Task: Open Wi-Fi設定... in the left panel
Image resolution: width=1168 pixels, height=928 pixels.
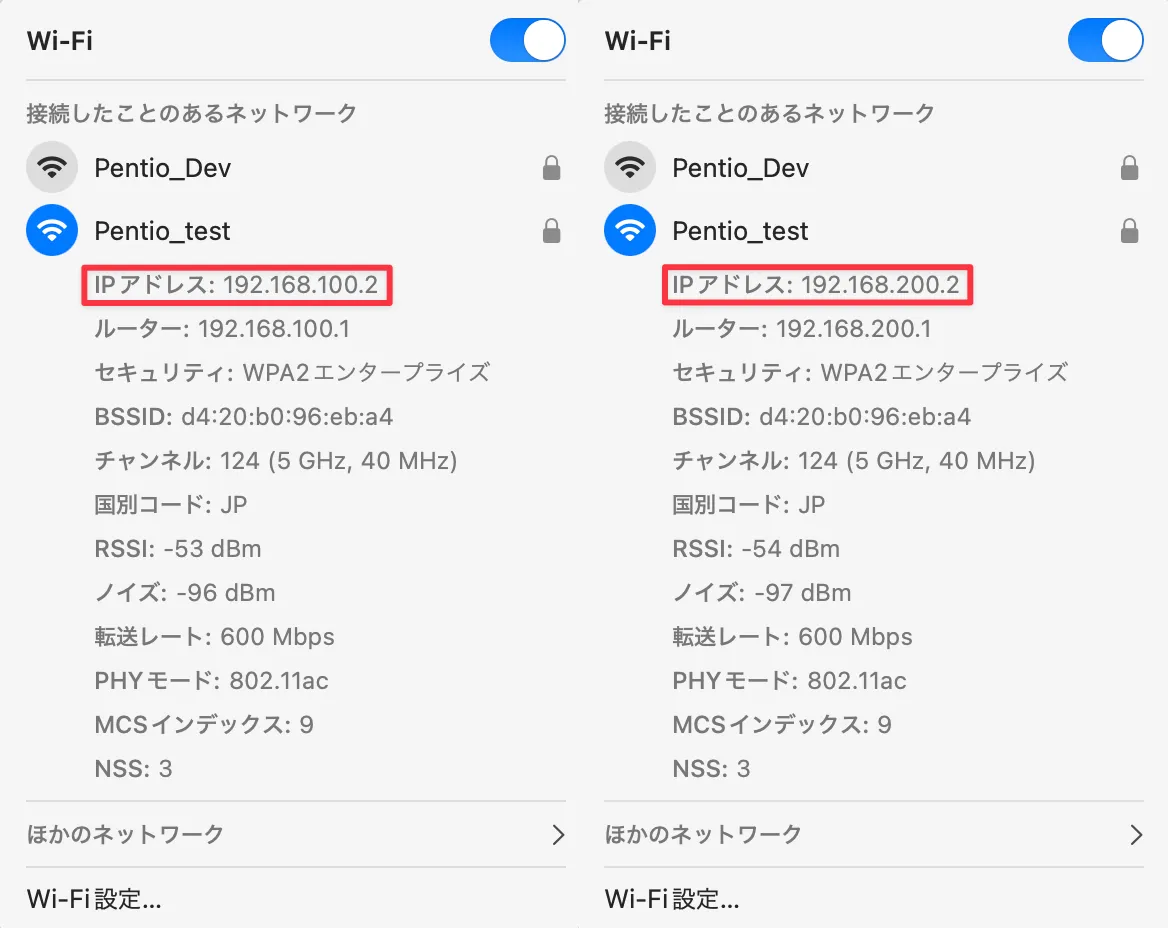Action: pos(94,898)
